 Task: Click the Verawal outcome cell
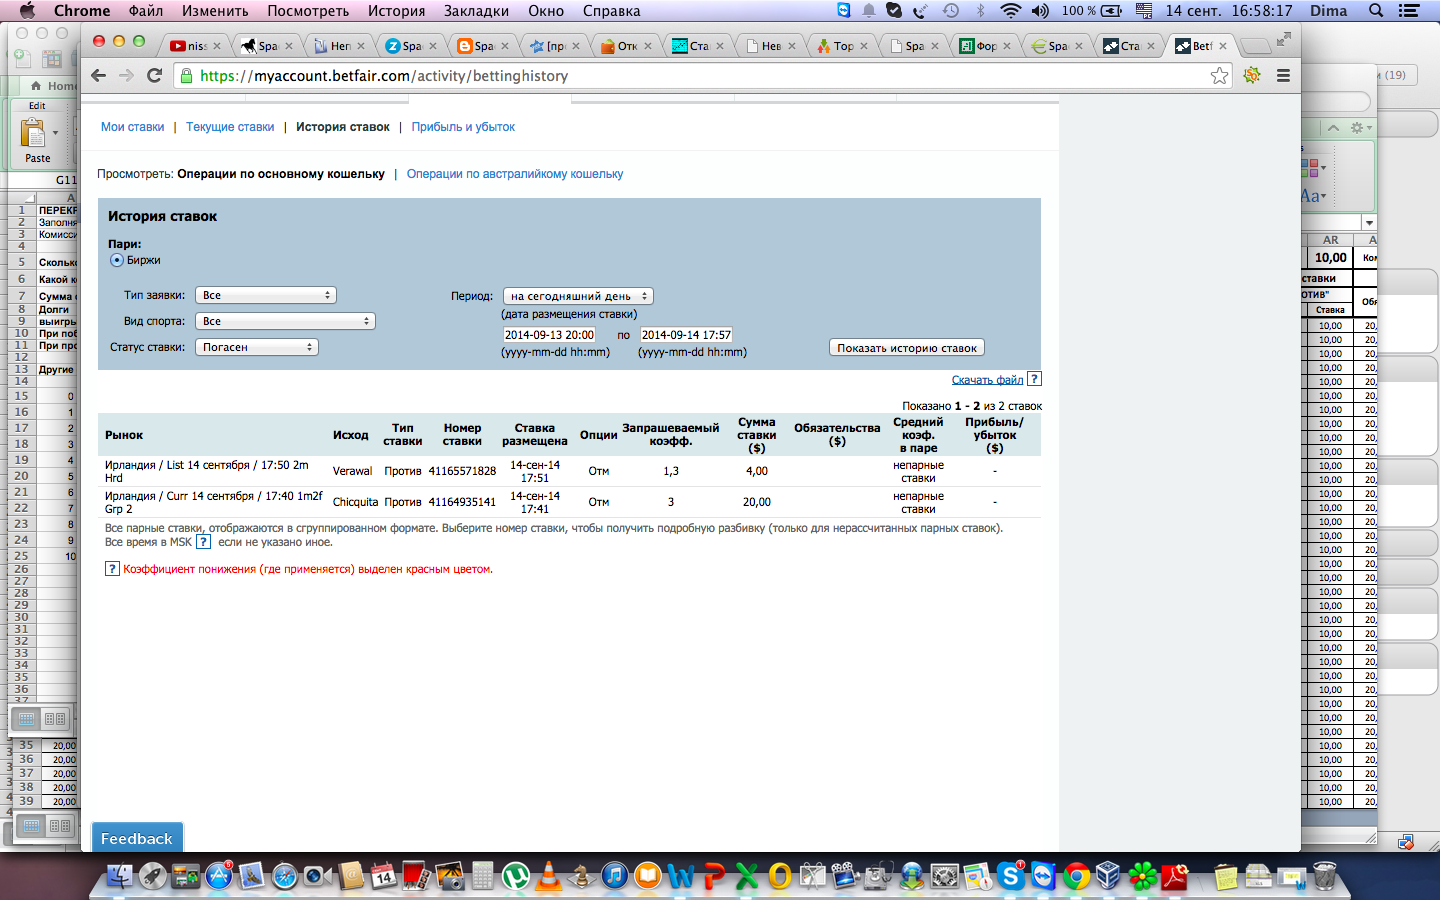pyautogui.click(x=352, y=471)
